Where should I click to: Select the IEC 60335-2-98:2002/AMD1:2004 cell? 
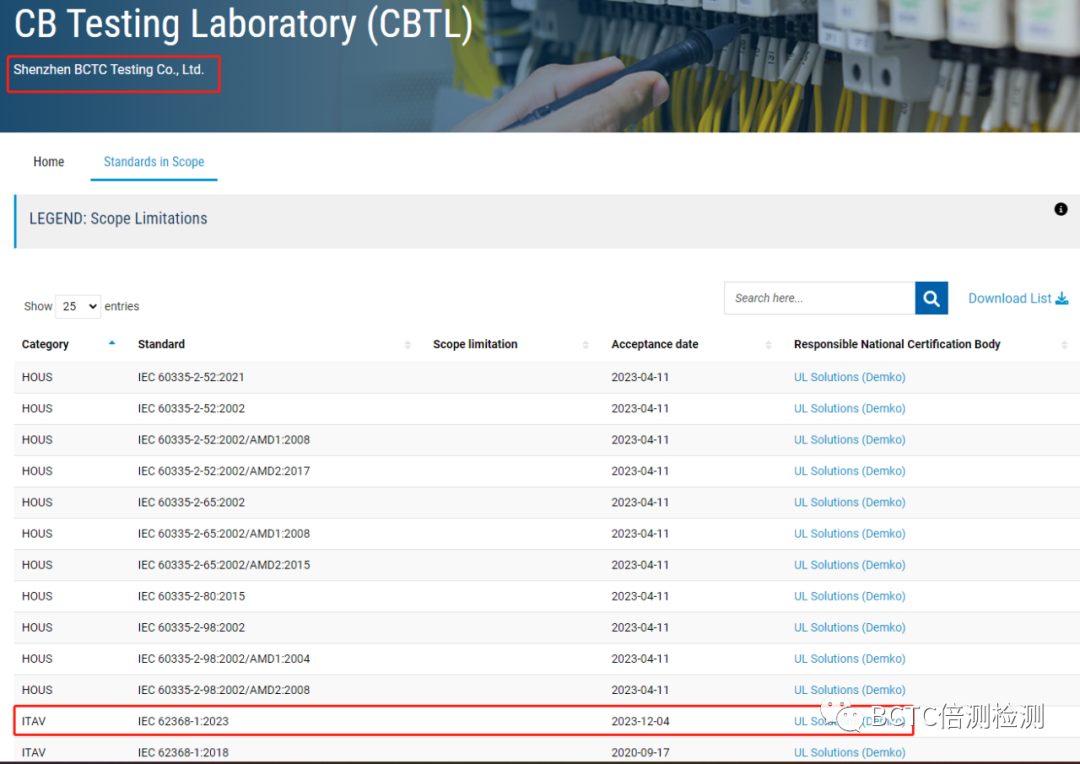click(224, 659)
